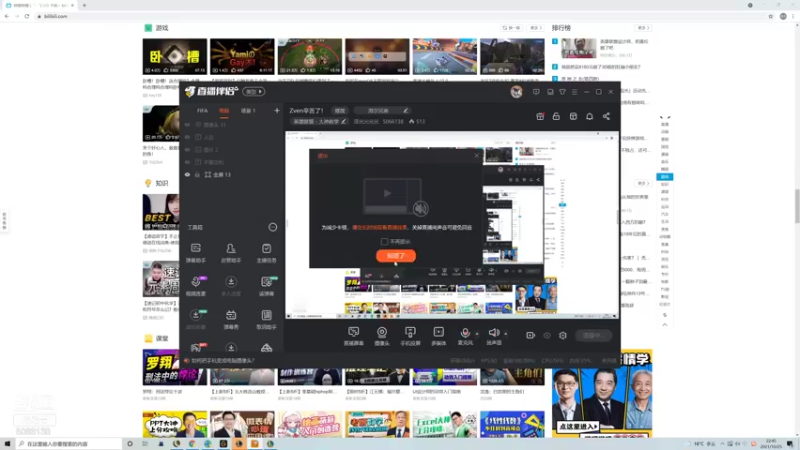Toggle visibility of the 摄像头 source row
Viewport: 800px width, 450px height.
(x=187, y=124)
